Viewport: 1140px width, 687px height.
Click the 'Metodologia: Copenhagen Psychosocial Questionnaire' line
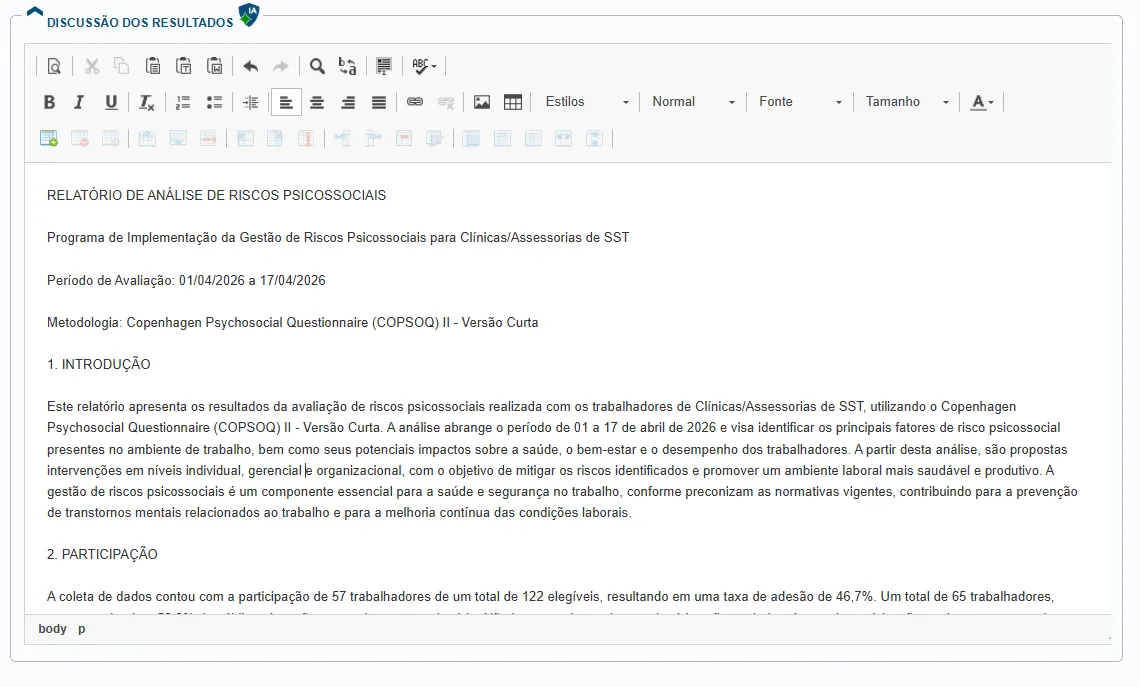click(292, 323)
